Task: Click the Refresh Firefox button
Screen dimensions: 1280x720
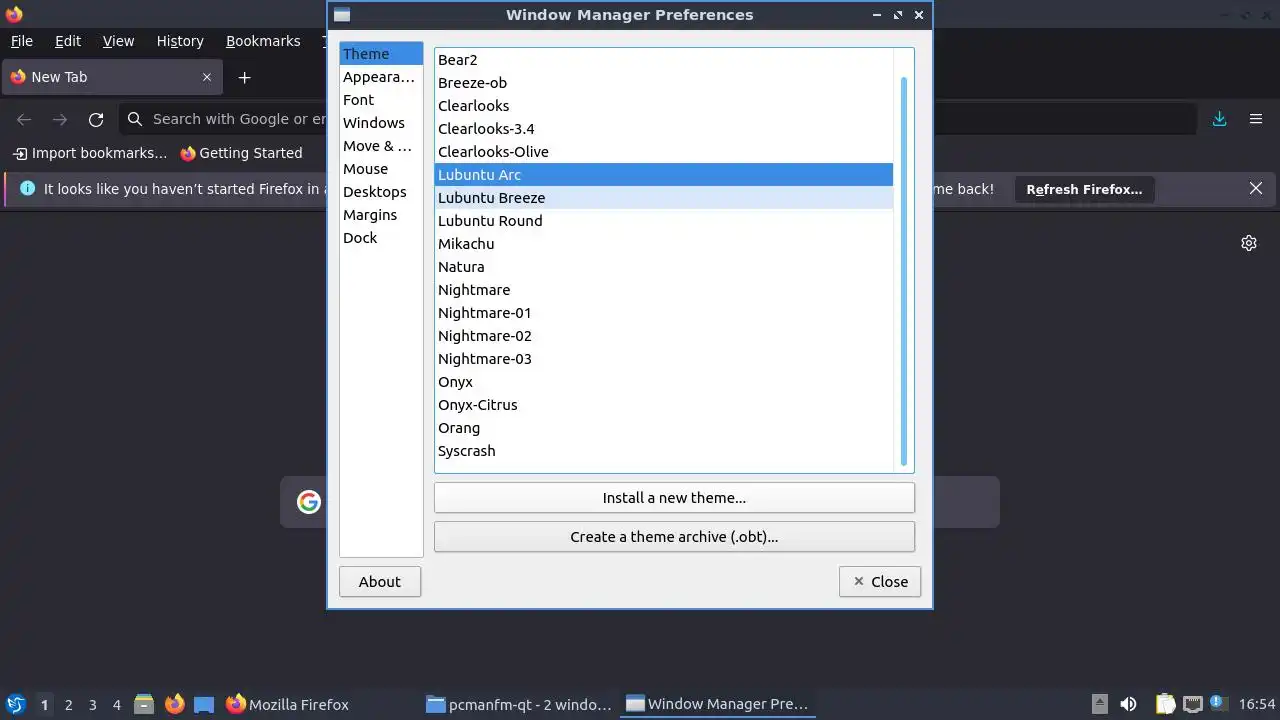Action: [x=1084, y=189]
